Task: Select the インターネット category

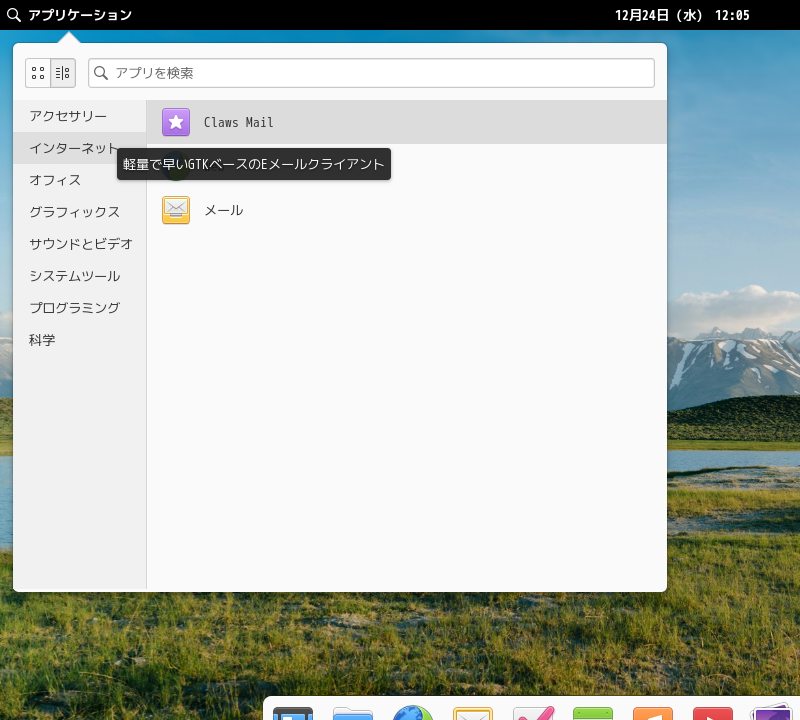Action: coord(73,148)
